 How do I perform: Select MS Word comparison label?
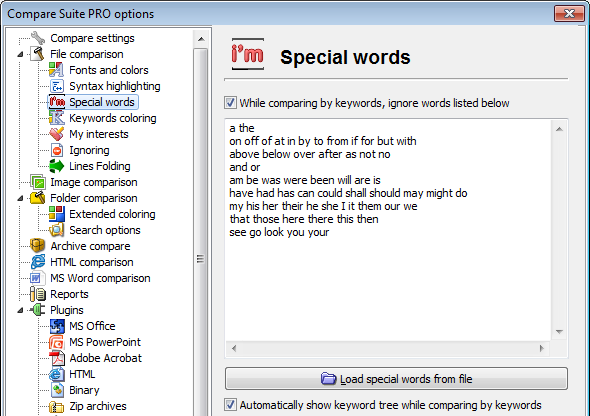coord(100,278)
